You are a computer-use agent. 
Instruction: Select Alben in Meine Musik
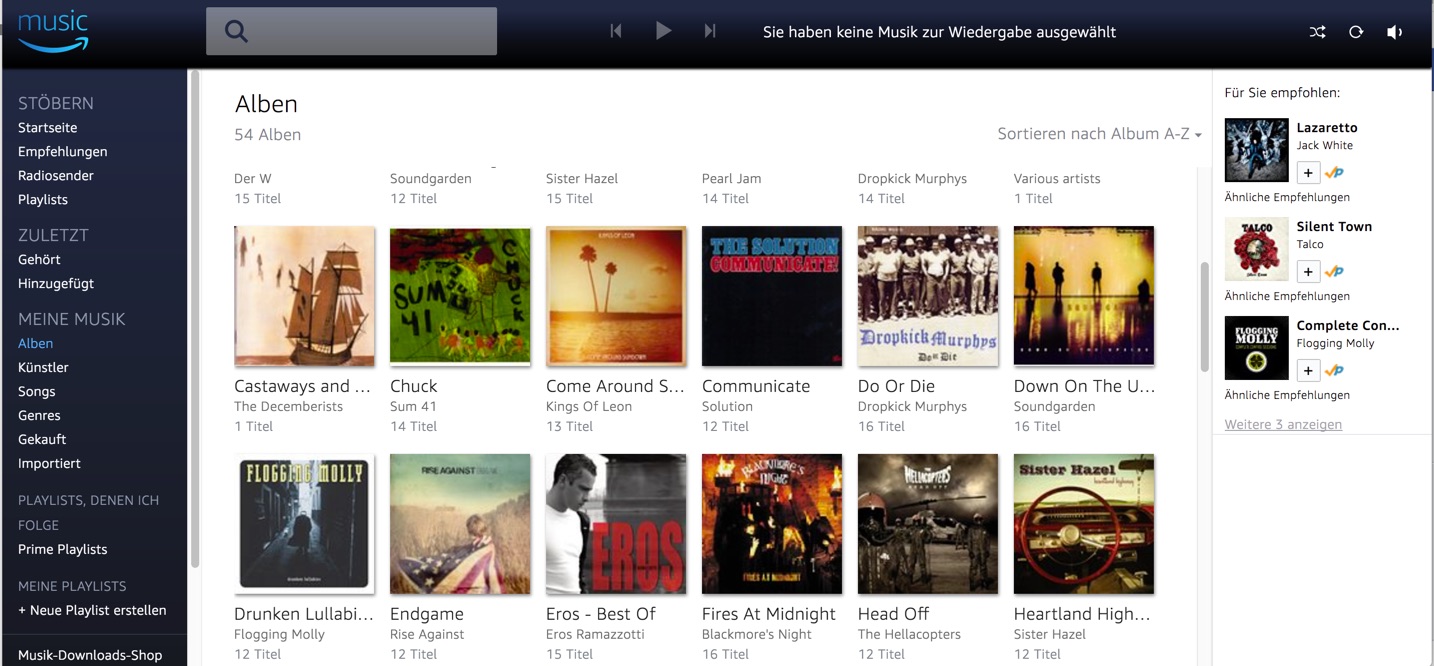click(x=35, y=344)
